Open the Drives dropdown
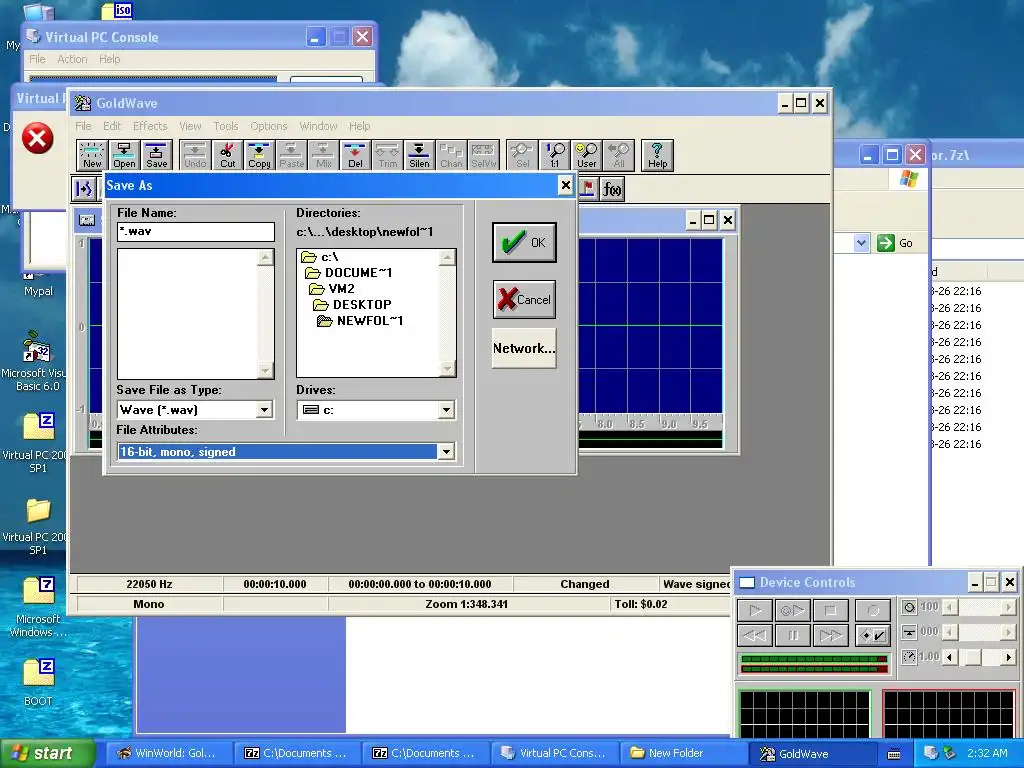Image resolution: width=1024 pixels, height=768 pixels. (x=446, y=410)
